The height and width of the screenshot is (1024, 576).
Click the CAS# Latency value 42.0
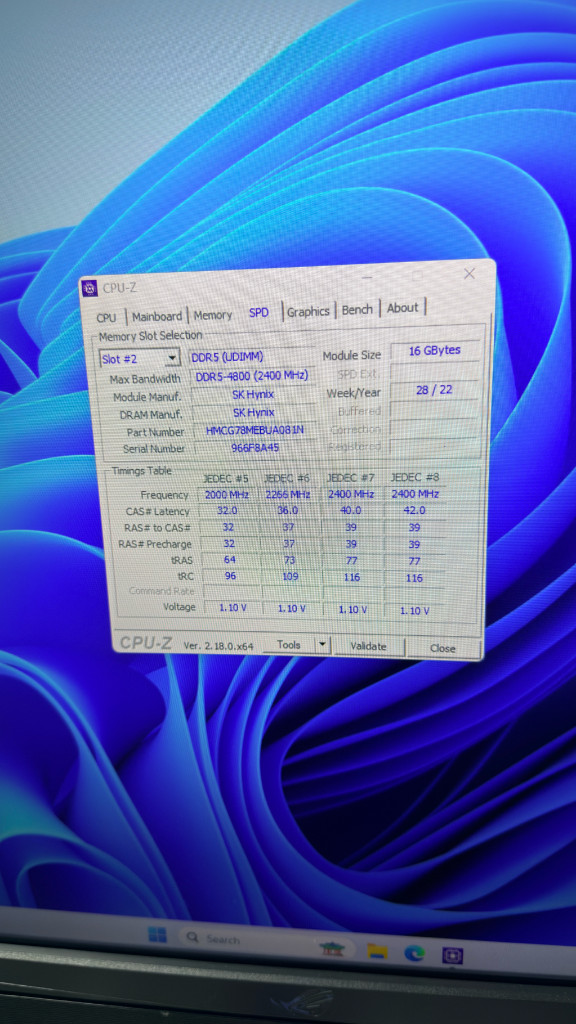tap(415, 511)
